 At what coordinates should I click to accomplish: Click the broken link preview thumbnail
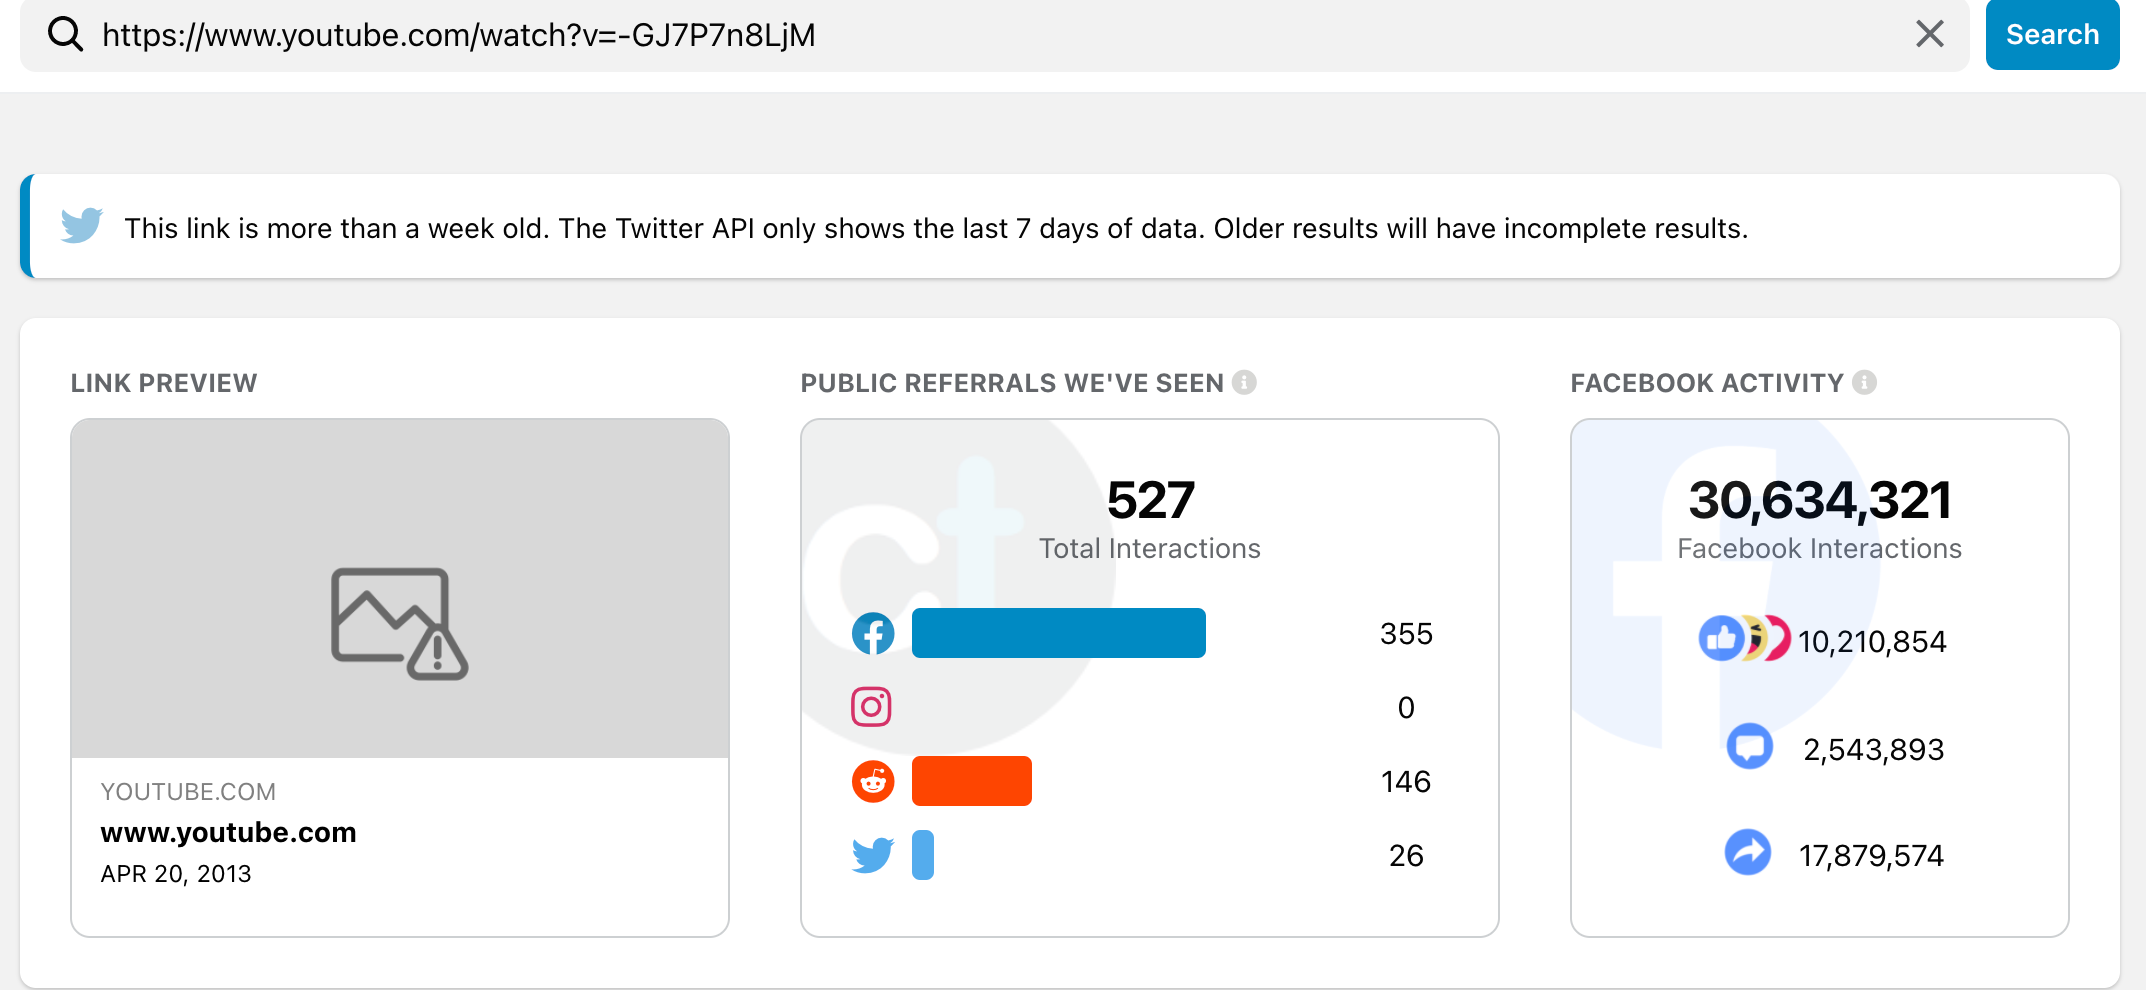coord(400,590)
